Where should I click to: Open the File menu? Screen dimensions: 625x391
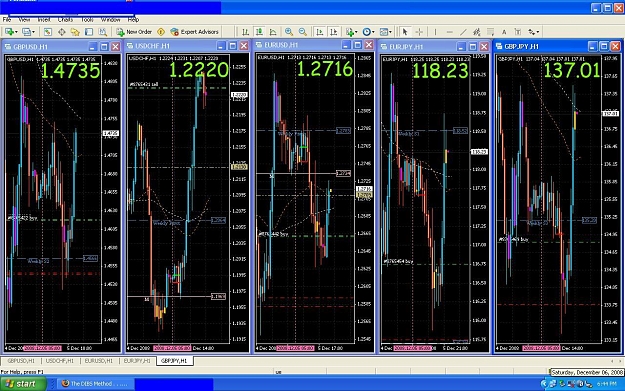tap(7, 20)
